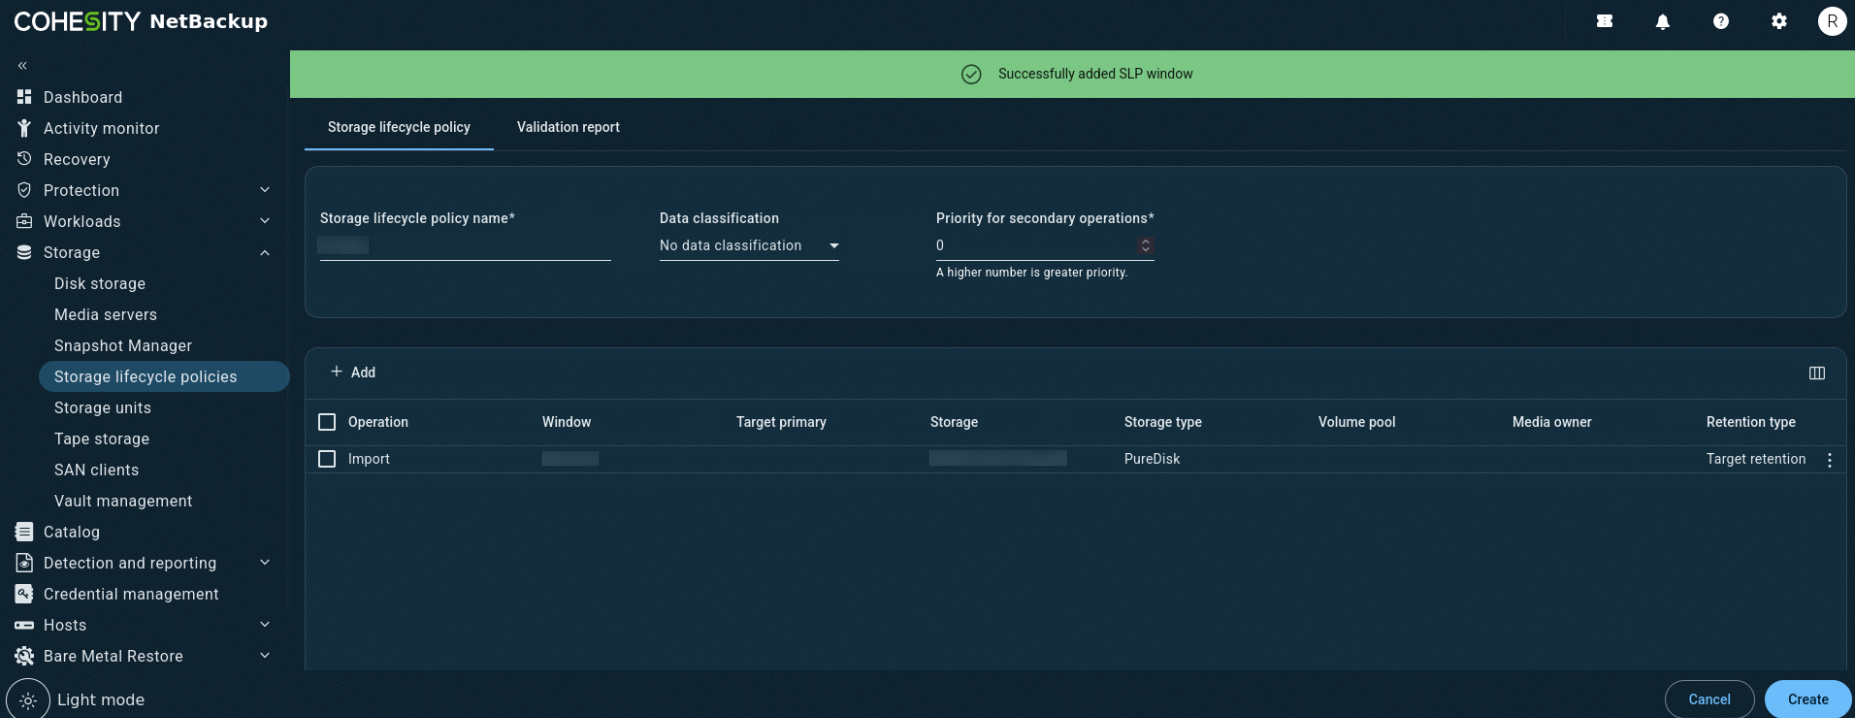
Task: Collapse the sidebar with the double-chevron icon
Action: point(22,66)
